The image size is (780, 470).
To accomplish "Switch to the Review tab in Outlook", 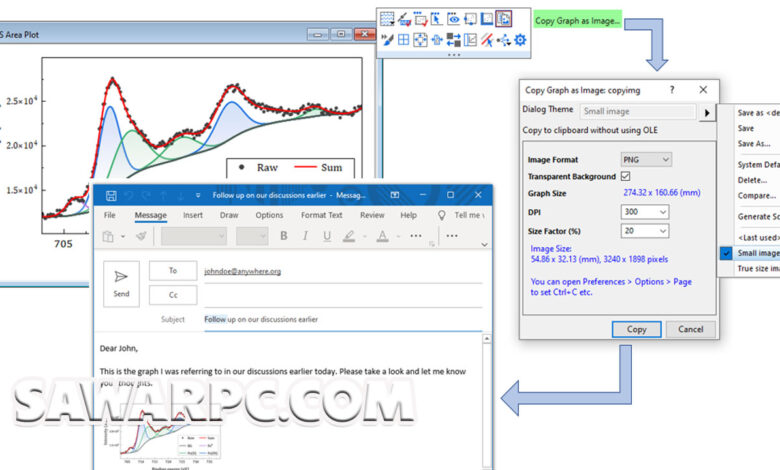I will [372, 215].
